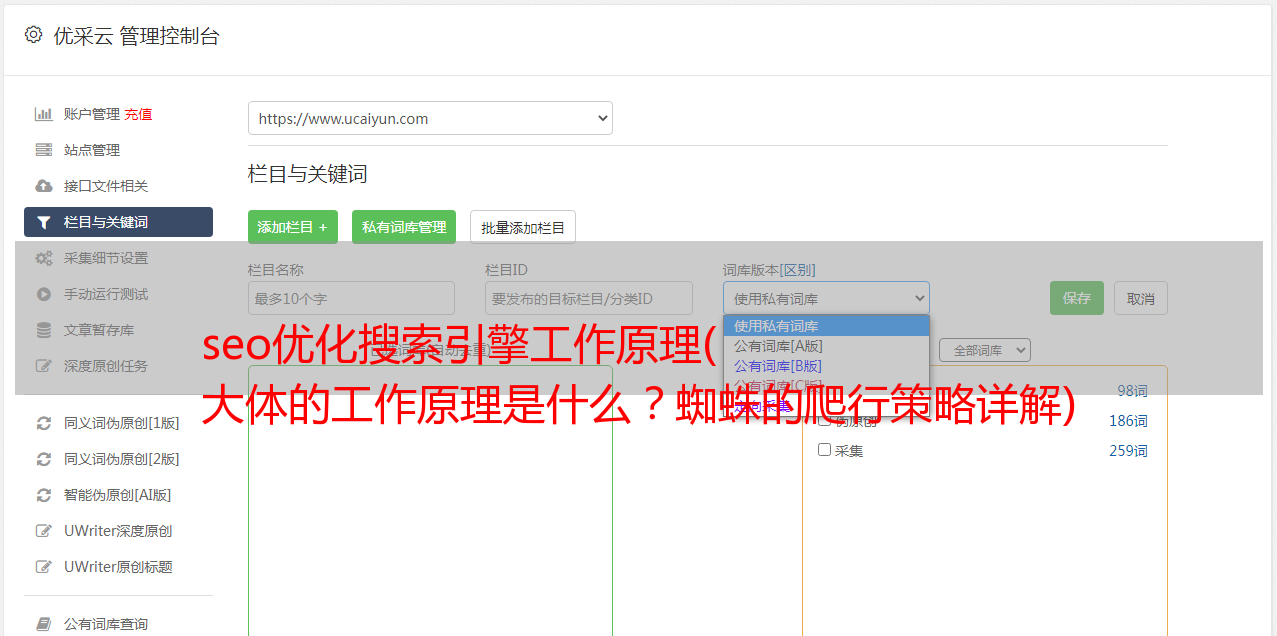Click the 批量添加栏目 button
This screenshot has width=1277, height=636.
pos(523,227)
